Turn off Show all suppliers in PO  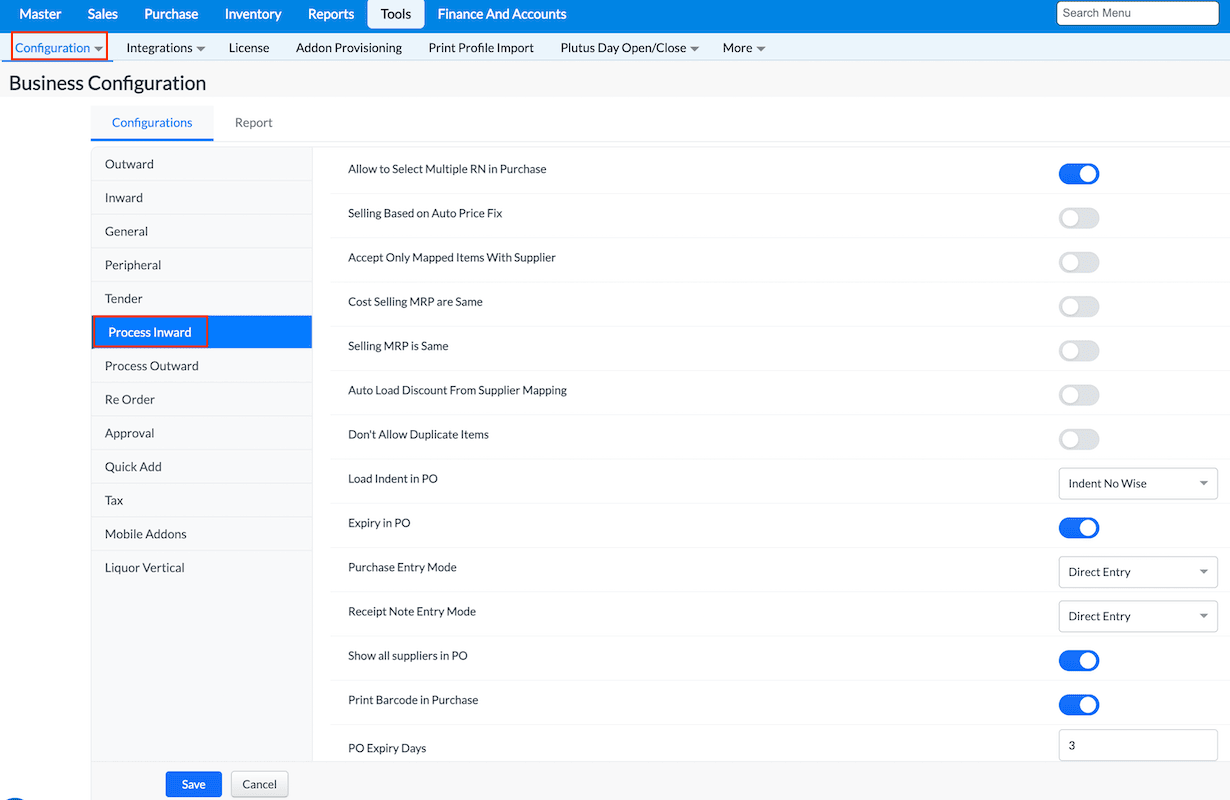point(1079,660)
